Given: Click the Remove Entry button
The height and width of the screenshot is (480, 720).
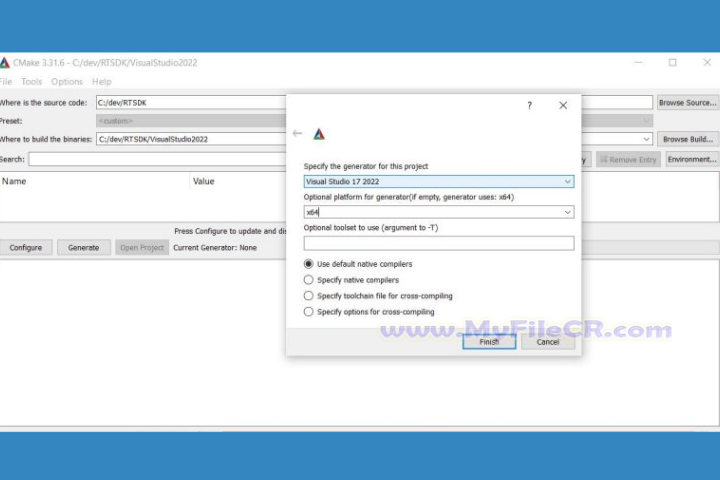Looking at the screenshot, I should tap(628, 159).
